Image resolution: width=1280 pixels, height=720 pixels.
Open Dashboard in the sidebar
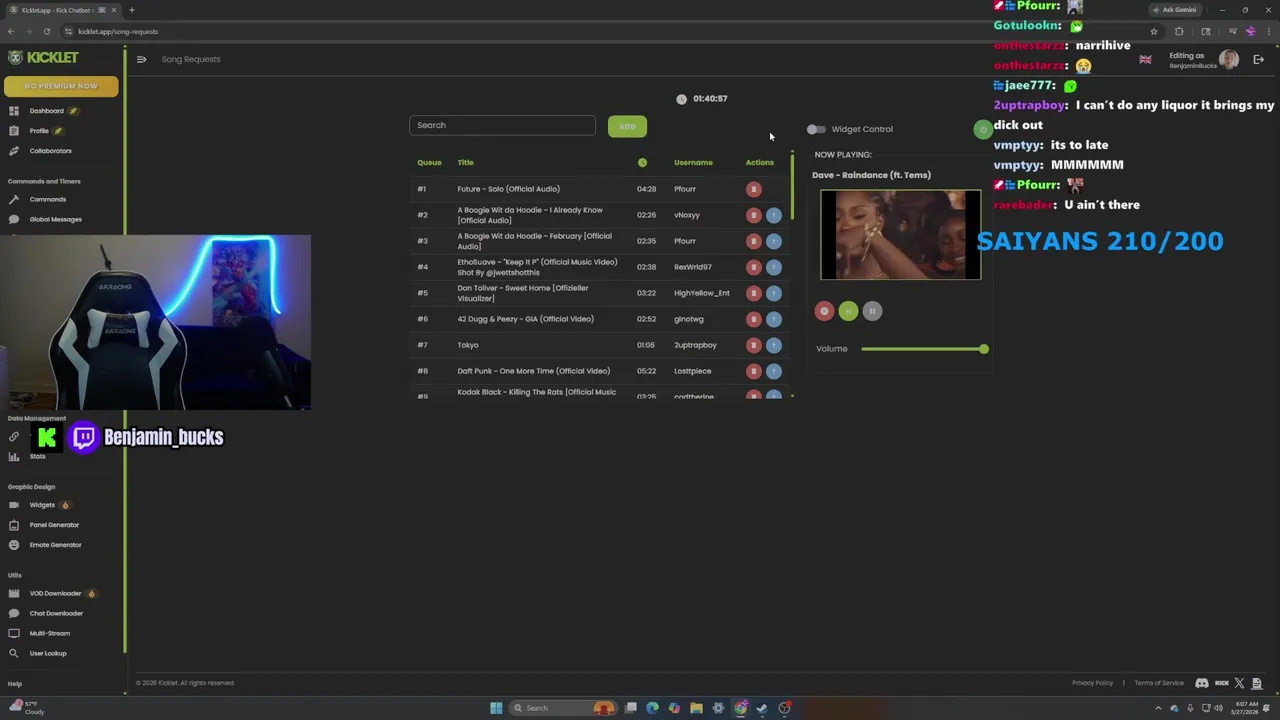click(46, 111)
